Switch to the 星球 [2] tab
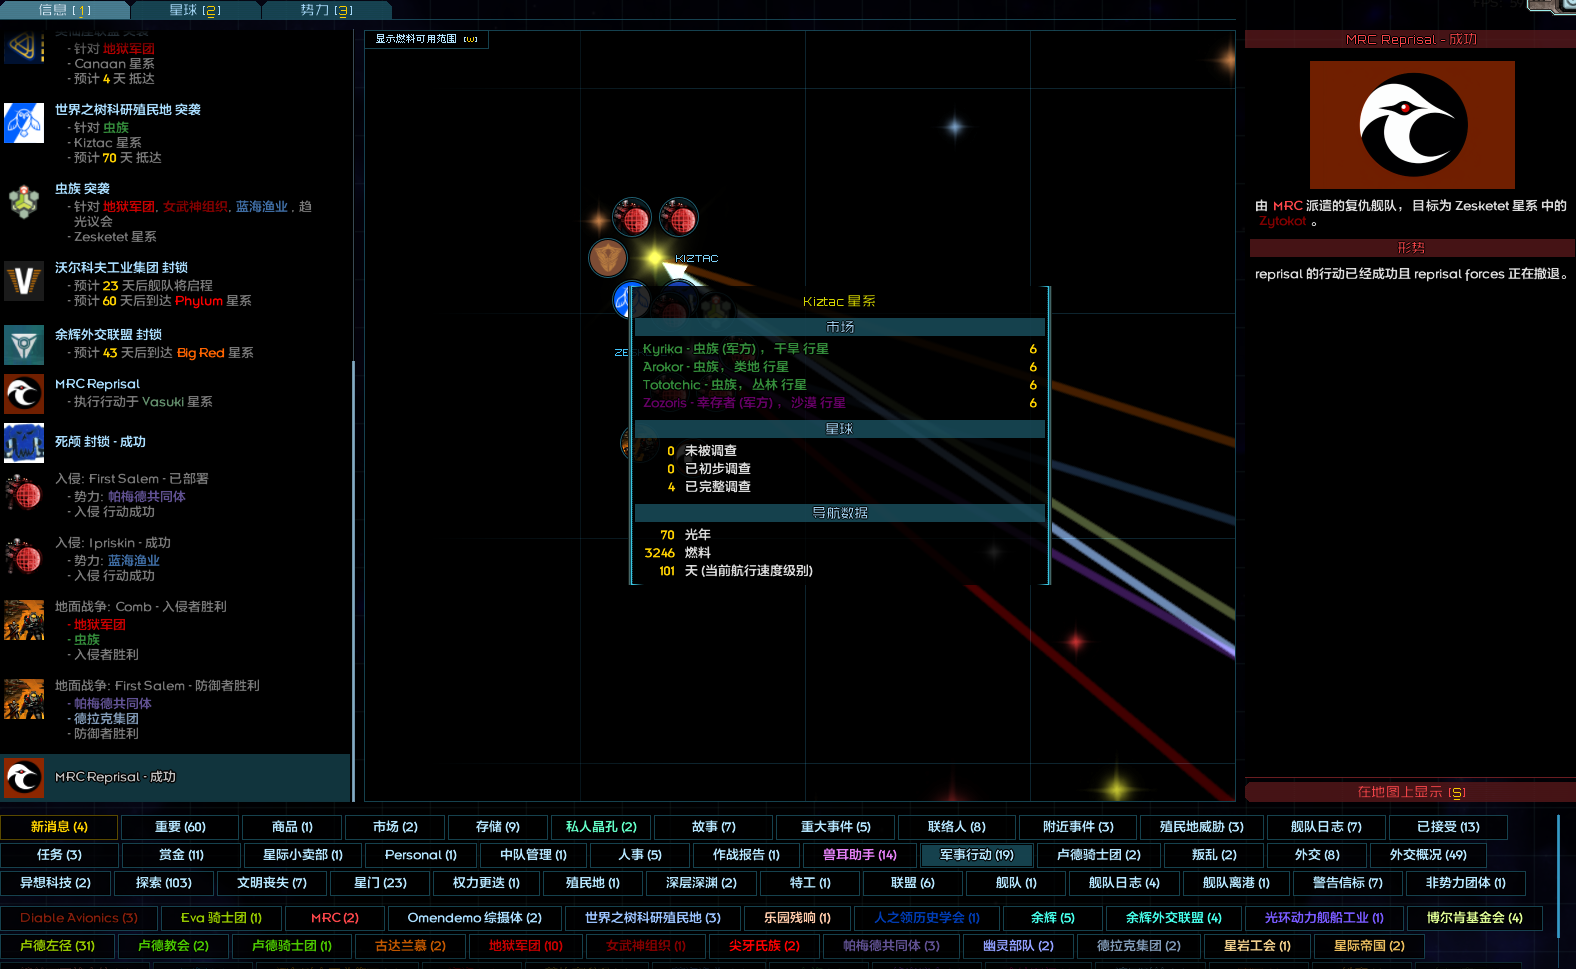The image size is (1576, 969). click(195, 10)
